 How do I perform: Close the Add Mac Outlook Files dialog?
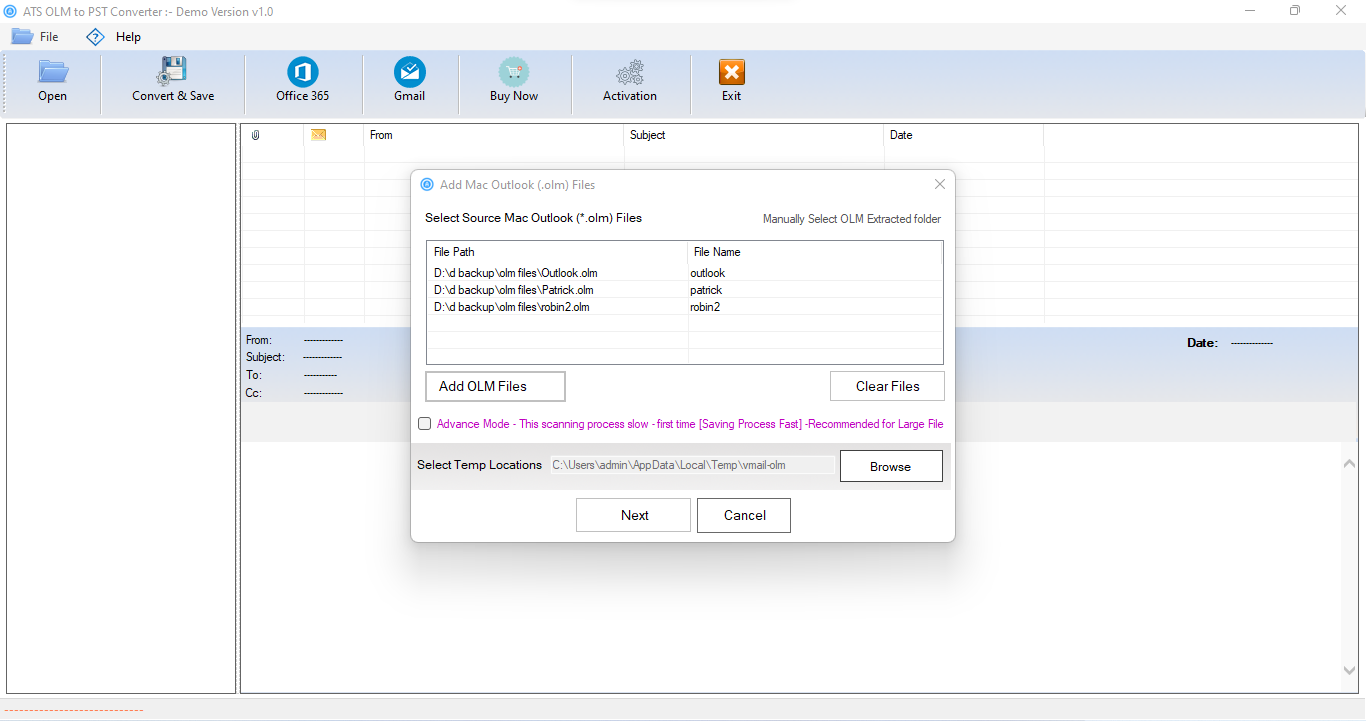(939, 184)
